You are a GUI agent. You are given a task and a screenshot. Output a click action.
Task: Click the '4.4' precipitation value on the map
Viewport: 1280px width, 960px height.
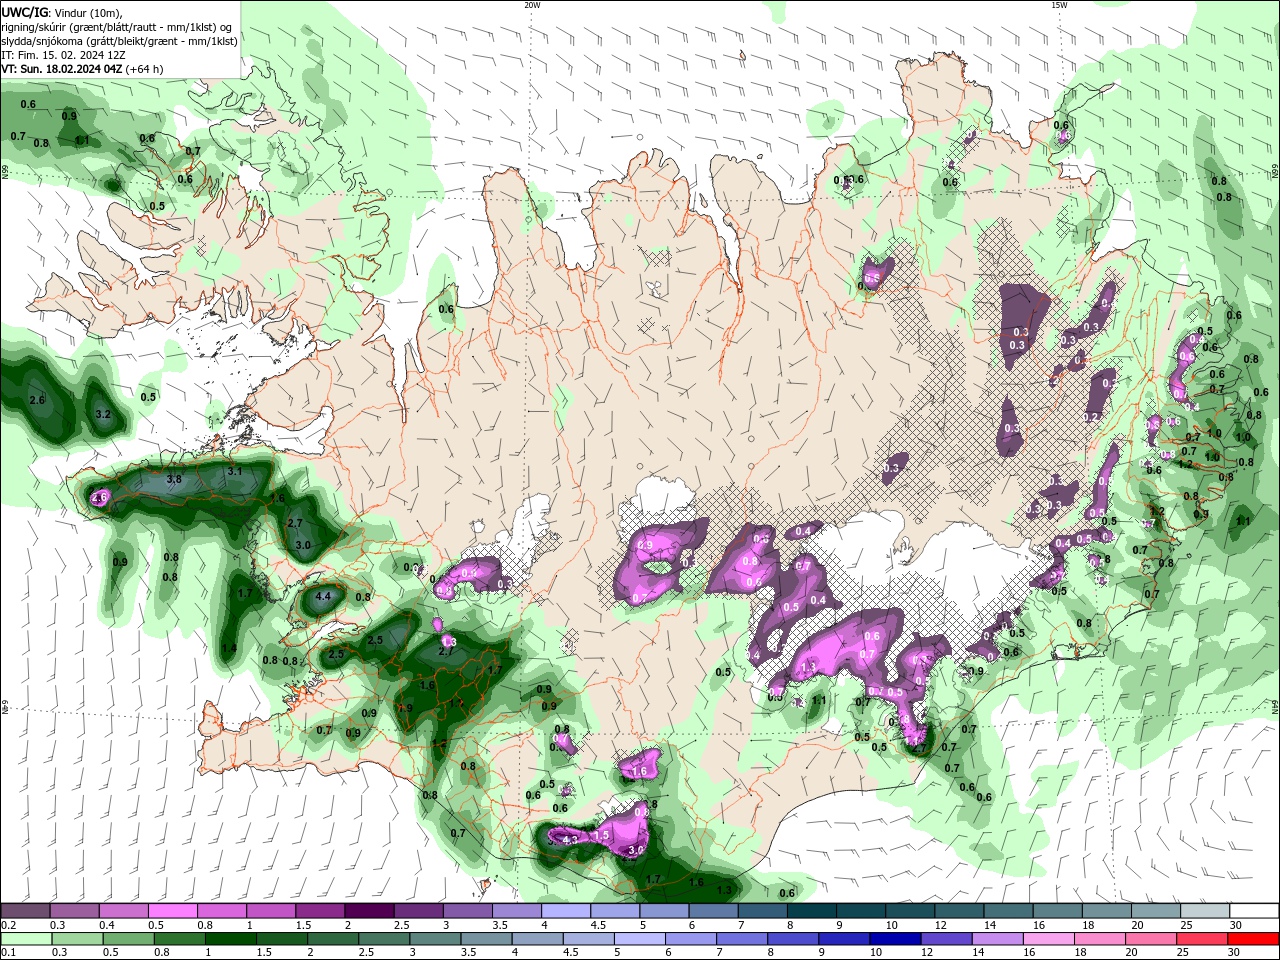tap(323, 596)
